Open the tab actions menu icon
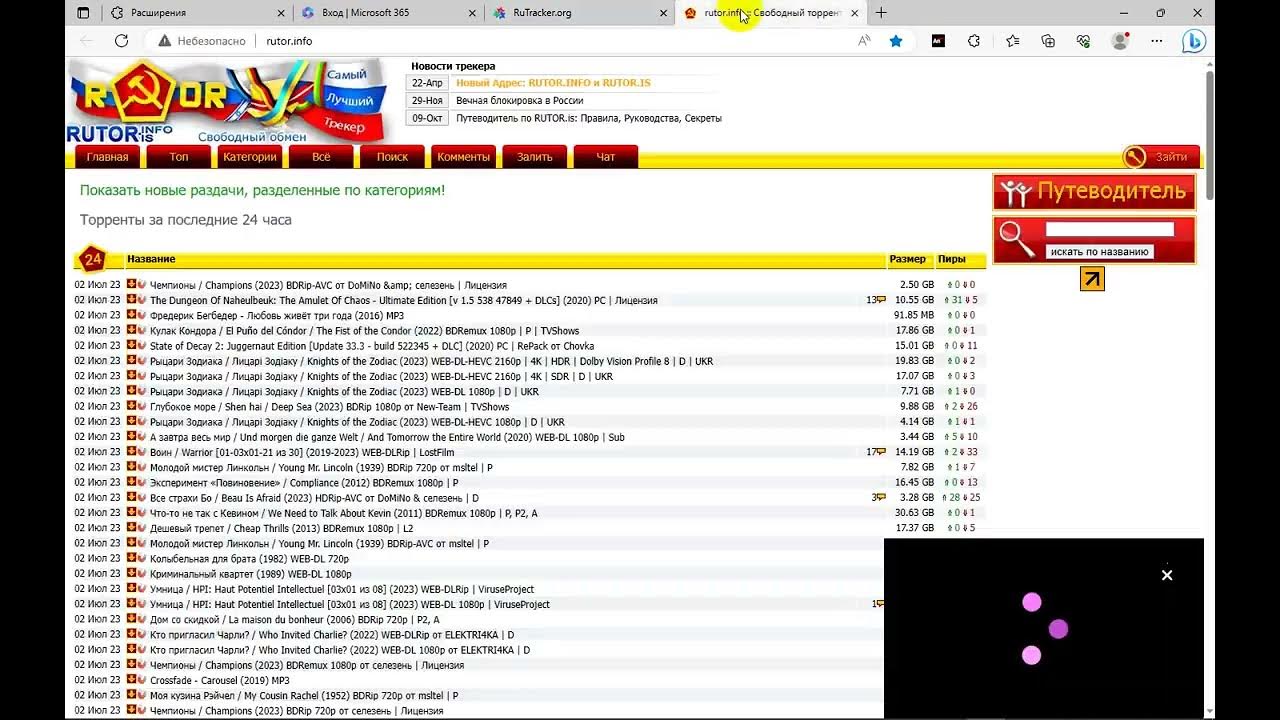This screenshot has height=720, width=1280. 83,13
